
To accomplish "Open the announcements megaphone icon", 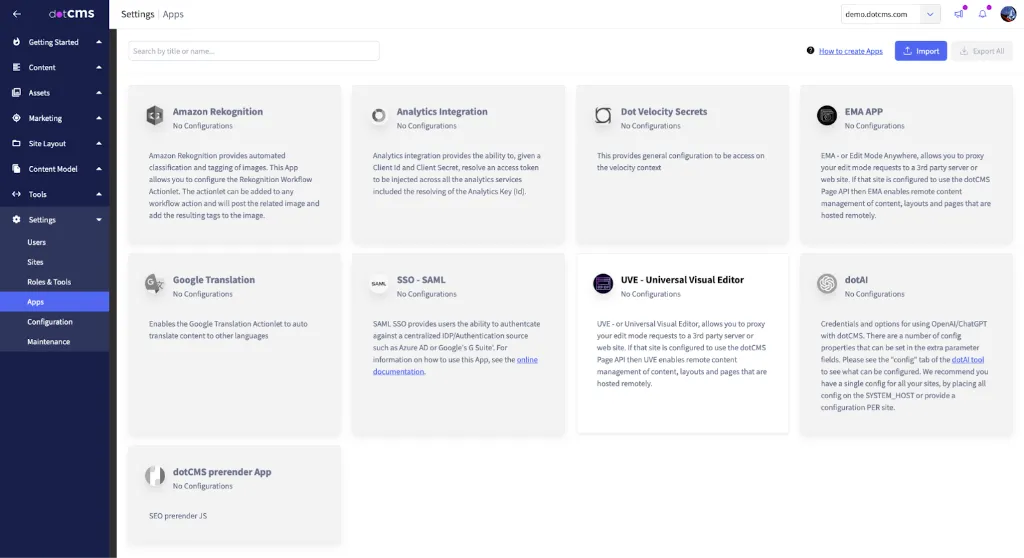I will tap(959, 14).
